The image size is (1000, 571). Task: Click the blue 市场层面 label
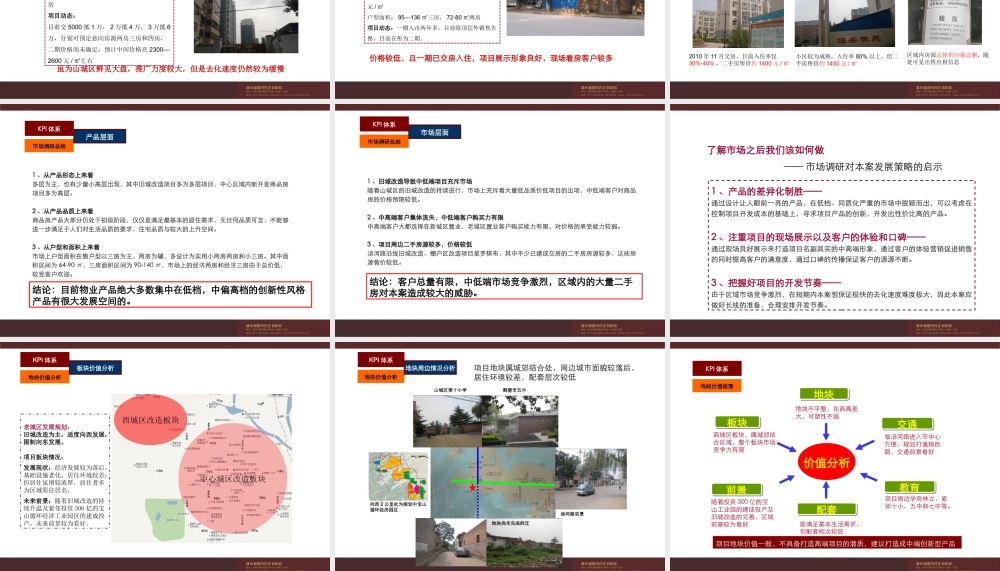[x=434, y=132]
